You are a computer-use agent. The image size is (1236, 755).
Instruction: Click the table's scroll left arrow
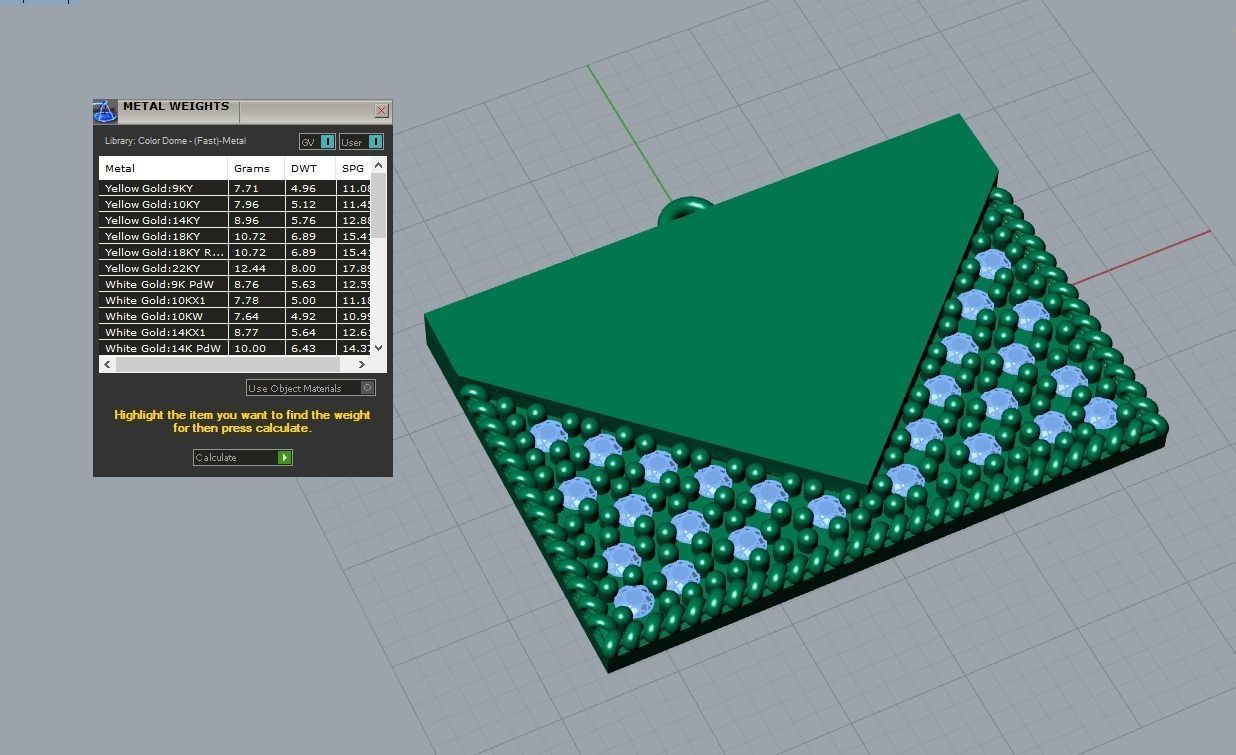click(x=108, y=364)
